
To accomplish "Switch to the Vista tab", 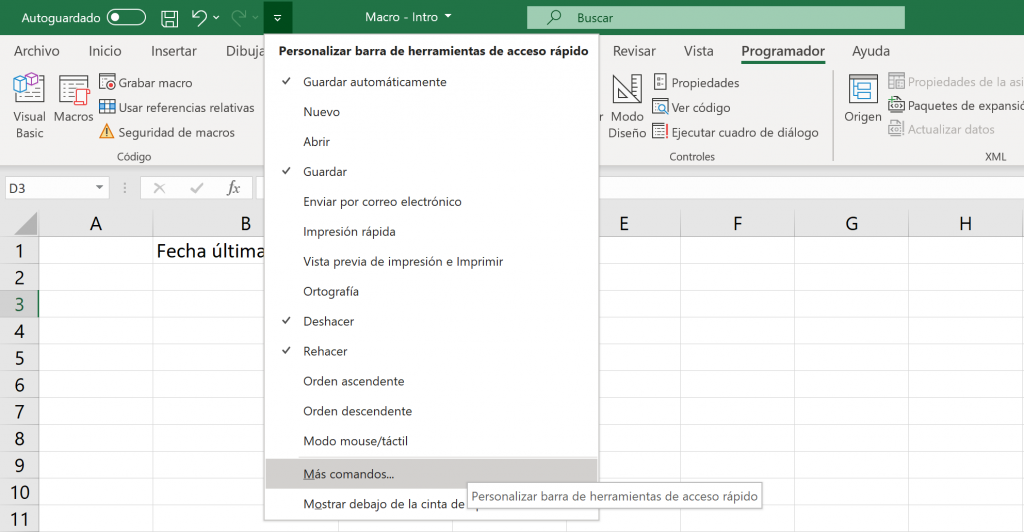I will pyautogui.click(x=698, y=51).
